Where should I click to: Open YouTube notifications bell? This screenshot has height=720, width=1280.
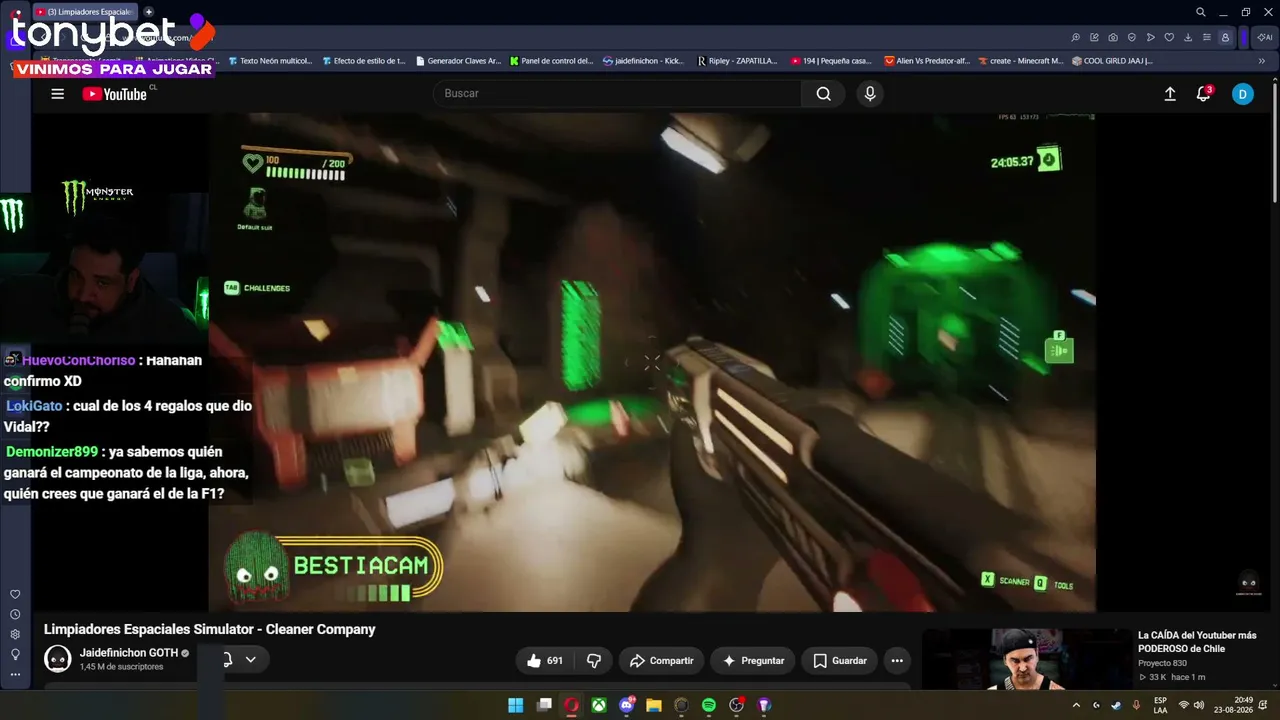tap(1204, 94)
